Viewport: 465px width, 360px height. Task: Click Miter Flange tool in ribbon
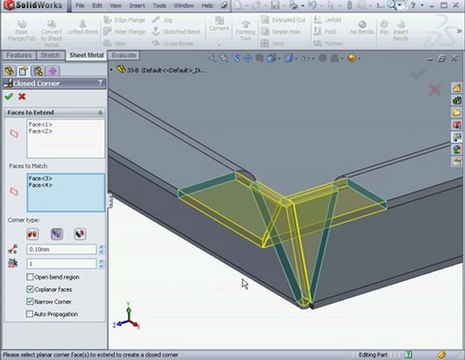point(124,32)
